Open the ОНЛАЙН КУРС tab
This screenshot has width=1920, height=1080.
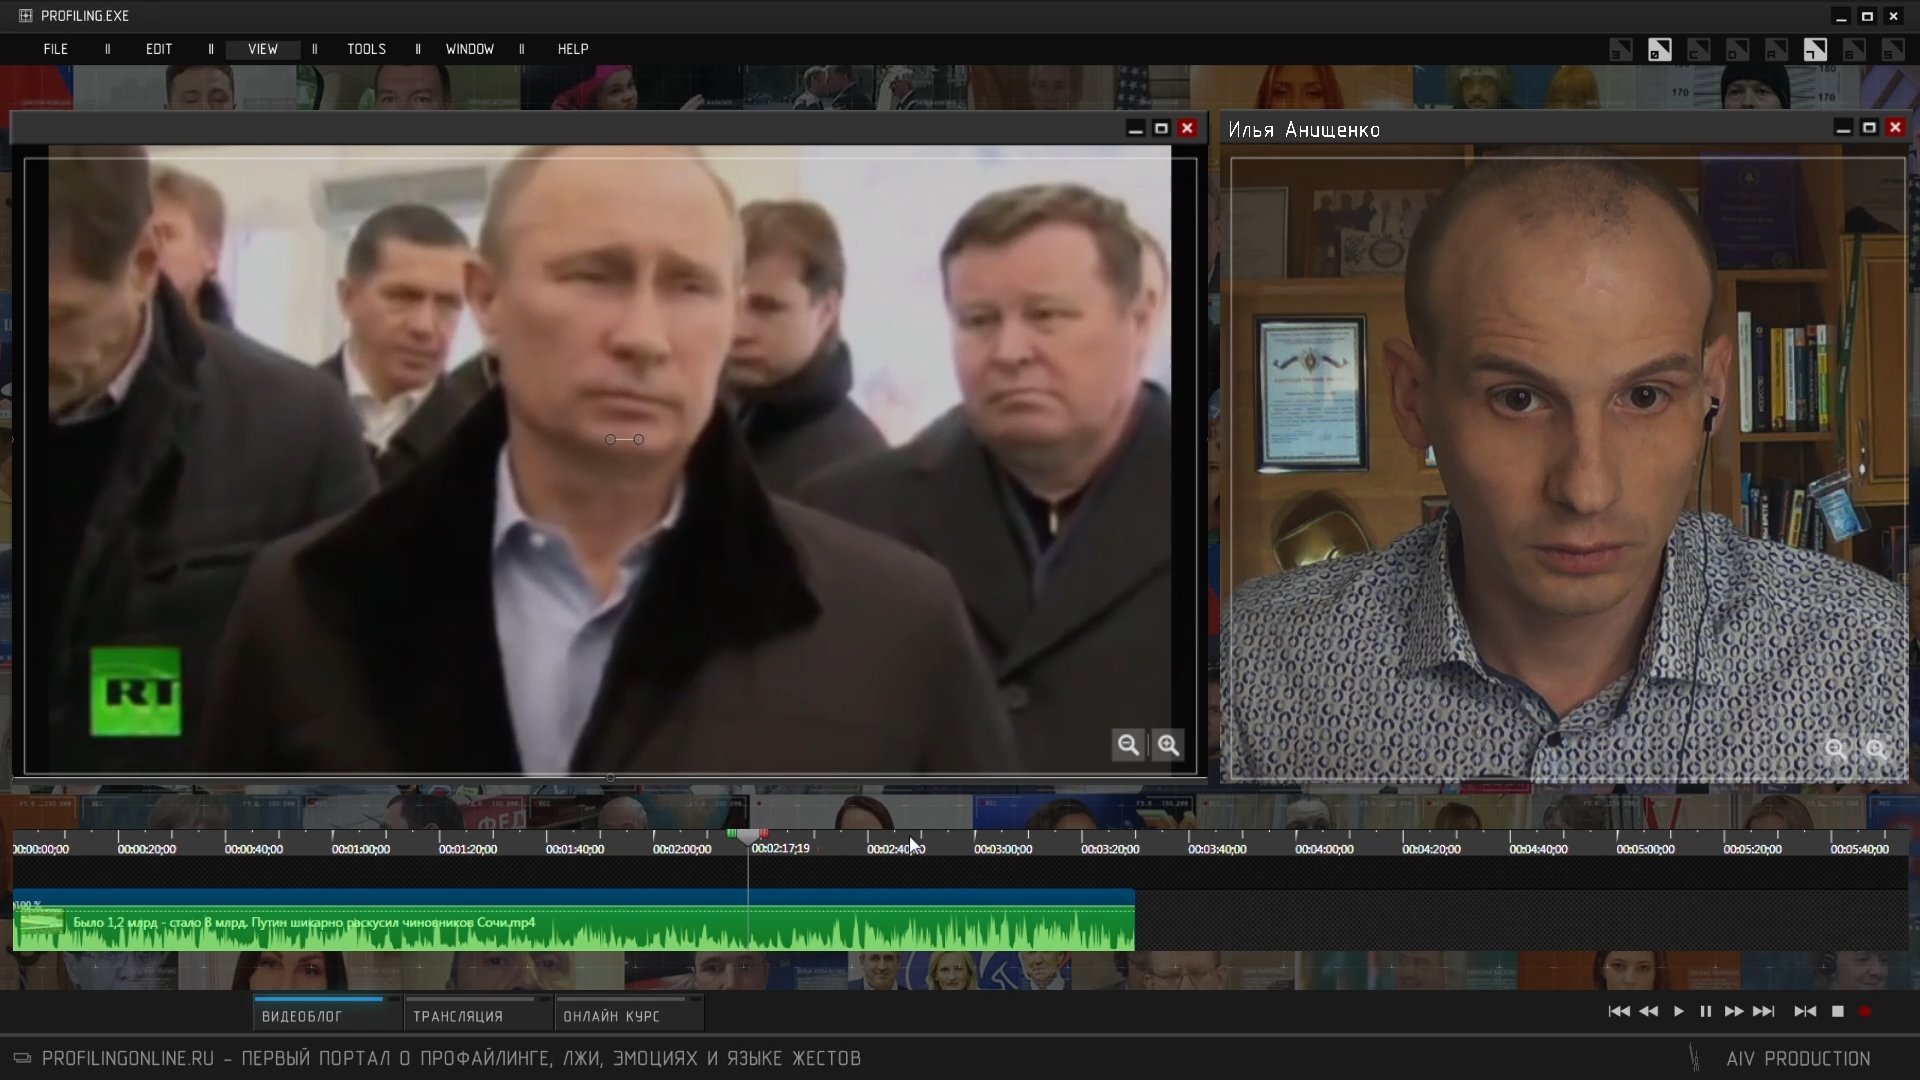coord(611,1016)
